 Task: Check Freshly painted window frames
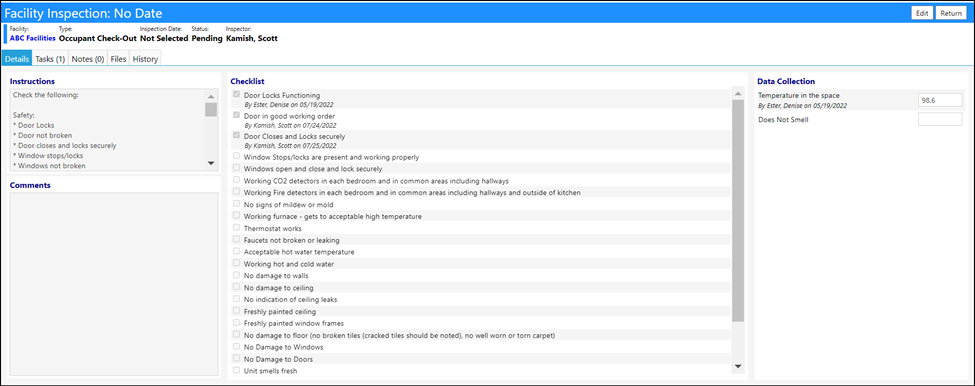tap(236, 323)
